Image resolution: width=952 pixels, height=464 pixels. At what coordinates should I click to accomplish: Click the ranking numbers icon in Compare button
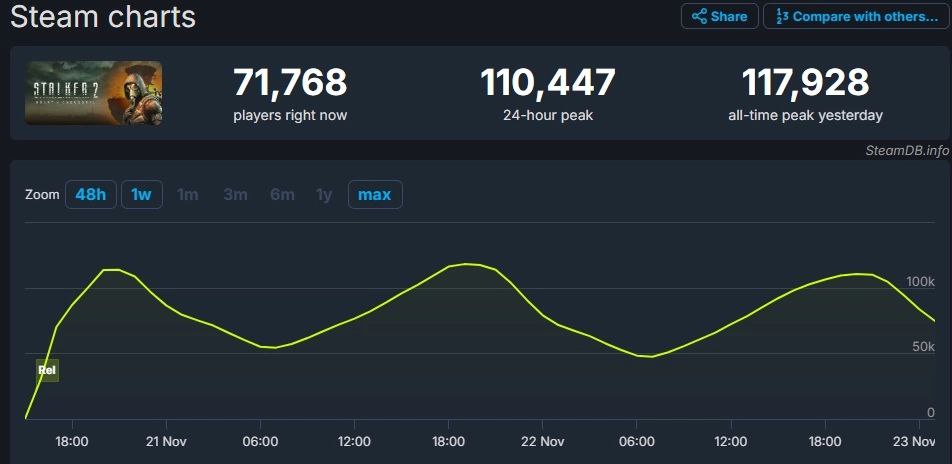782,16
